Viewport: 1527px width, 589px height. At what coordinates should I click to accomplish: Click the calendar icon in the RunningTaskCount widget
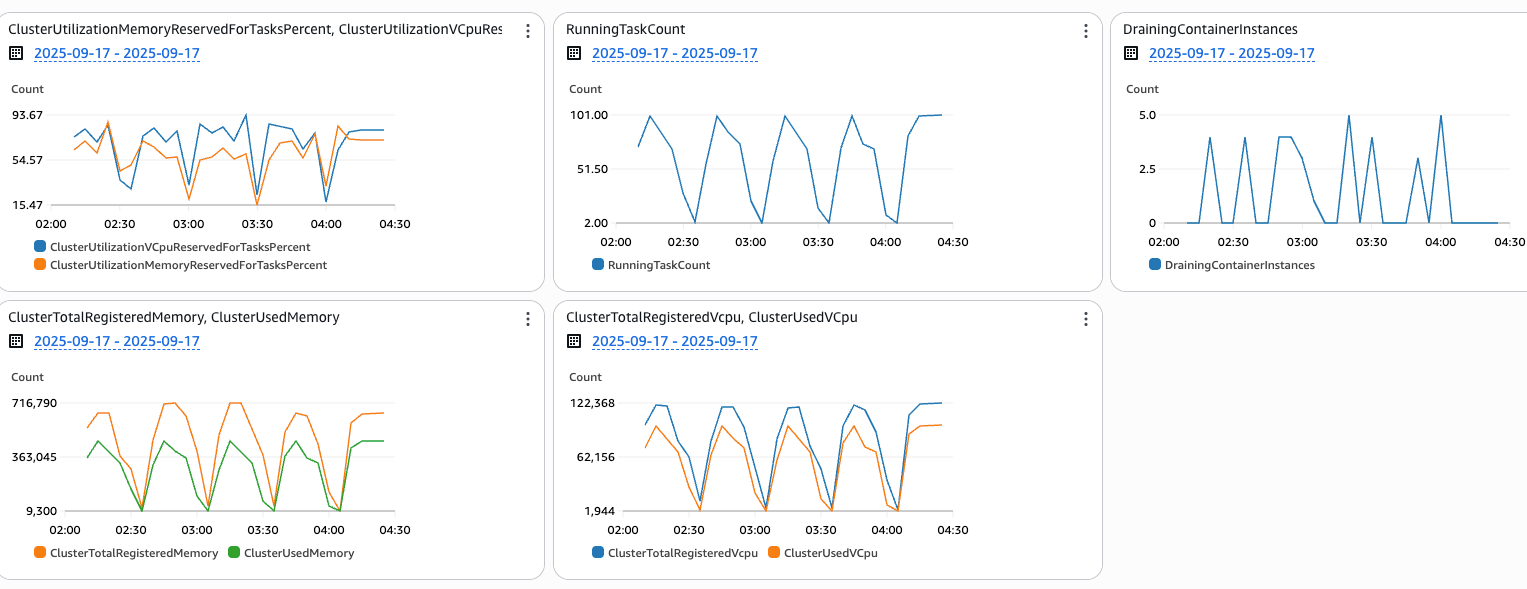point(574,54)
